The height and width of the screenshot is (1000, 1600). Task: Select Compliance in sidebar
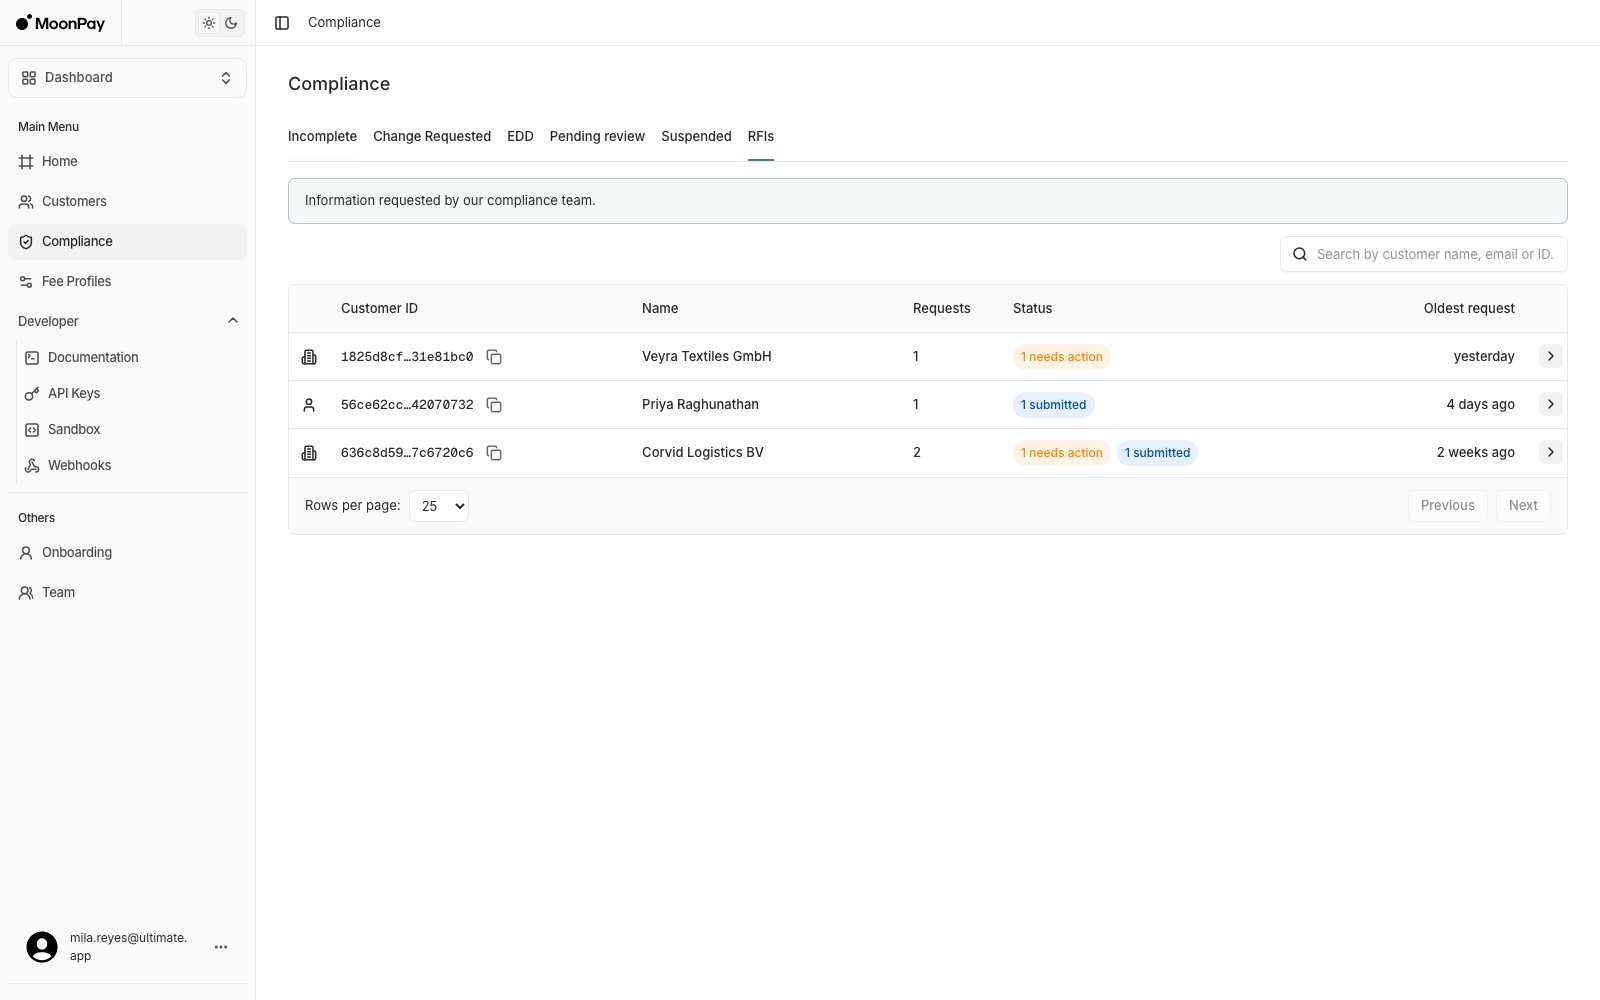point(127,242)
